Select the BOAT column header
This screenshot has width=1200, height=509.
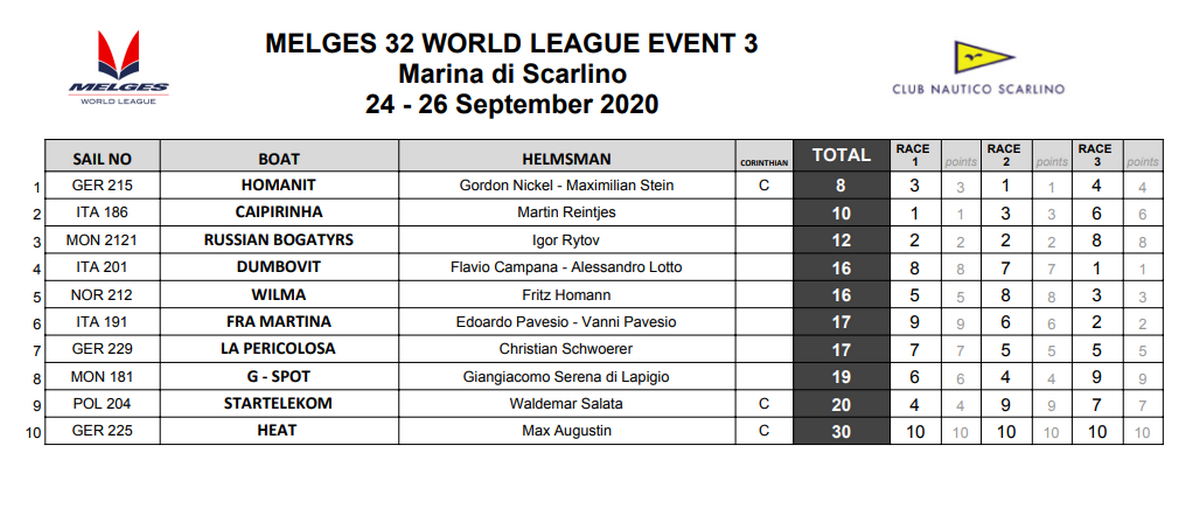click(278, 159)
